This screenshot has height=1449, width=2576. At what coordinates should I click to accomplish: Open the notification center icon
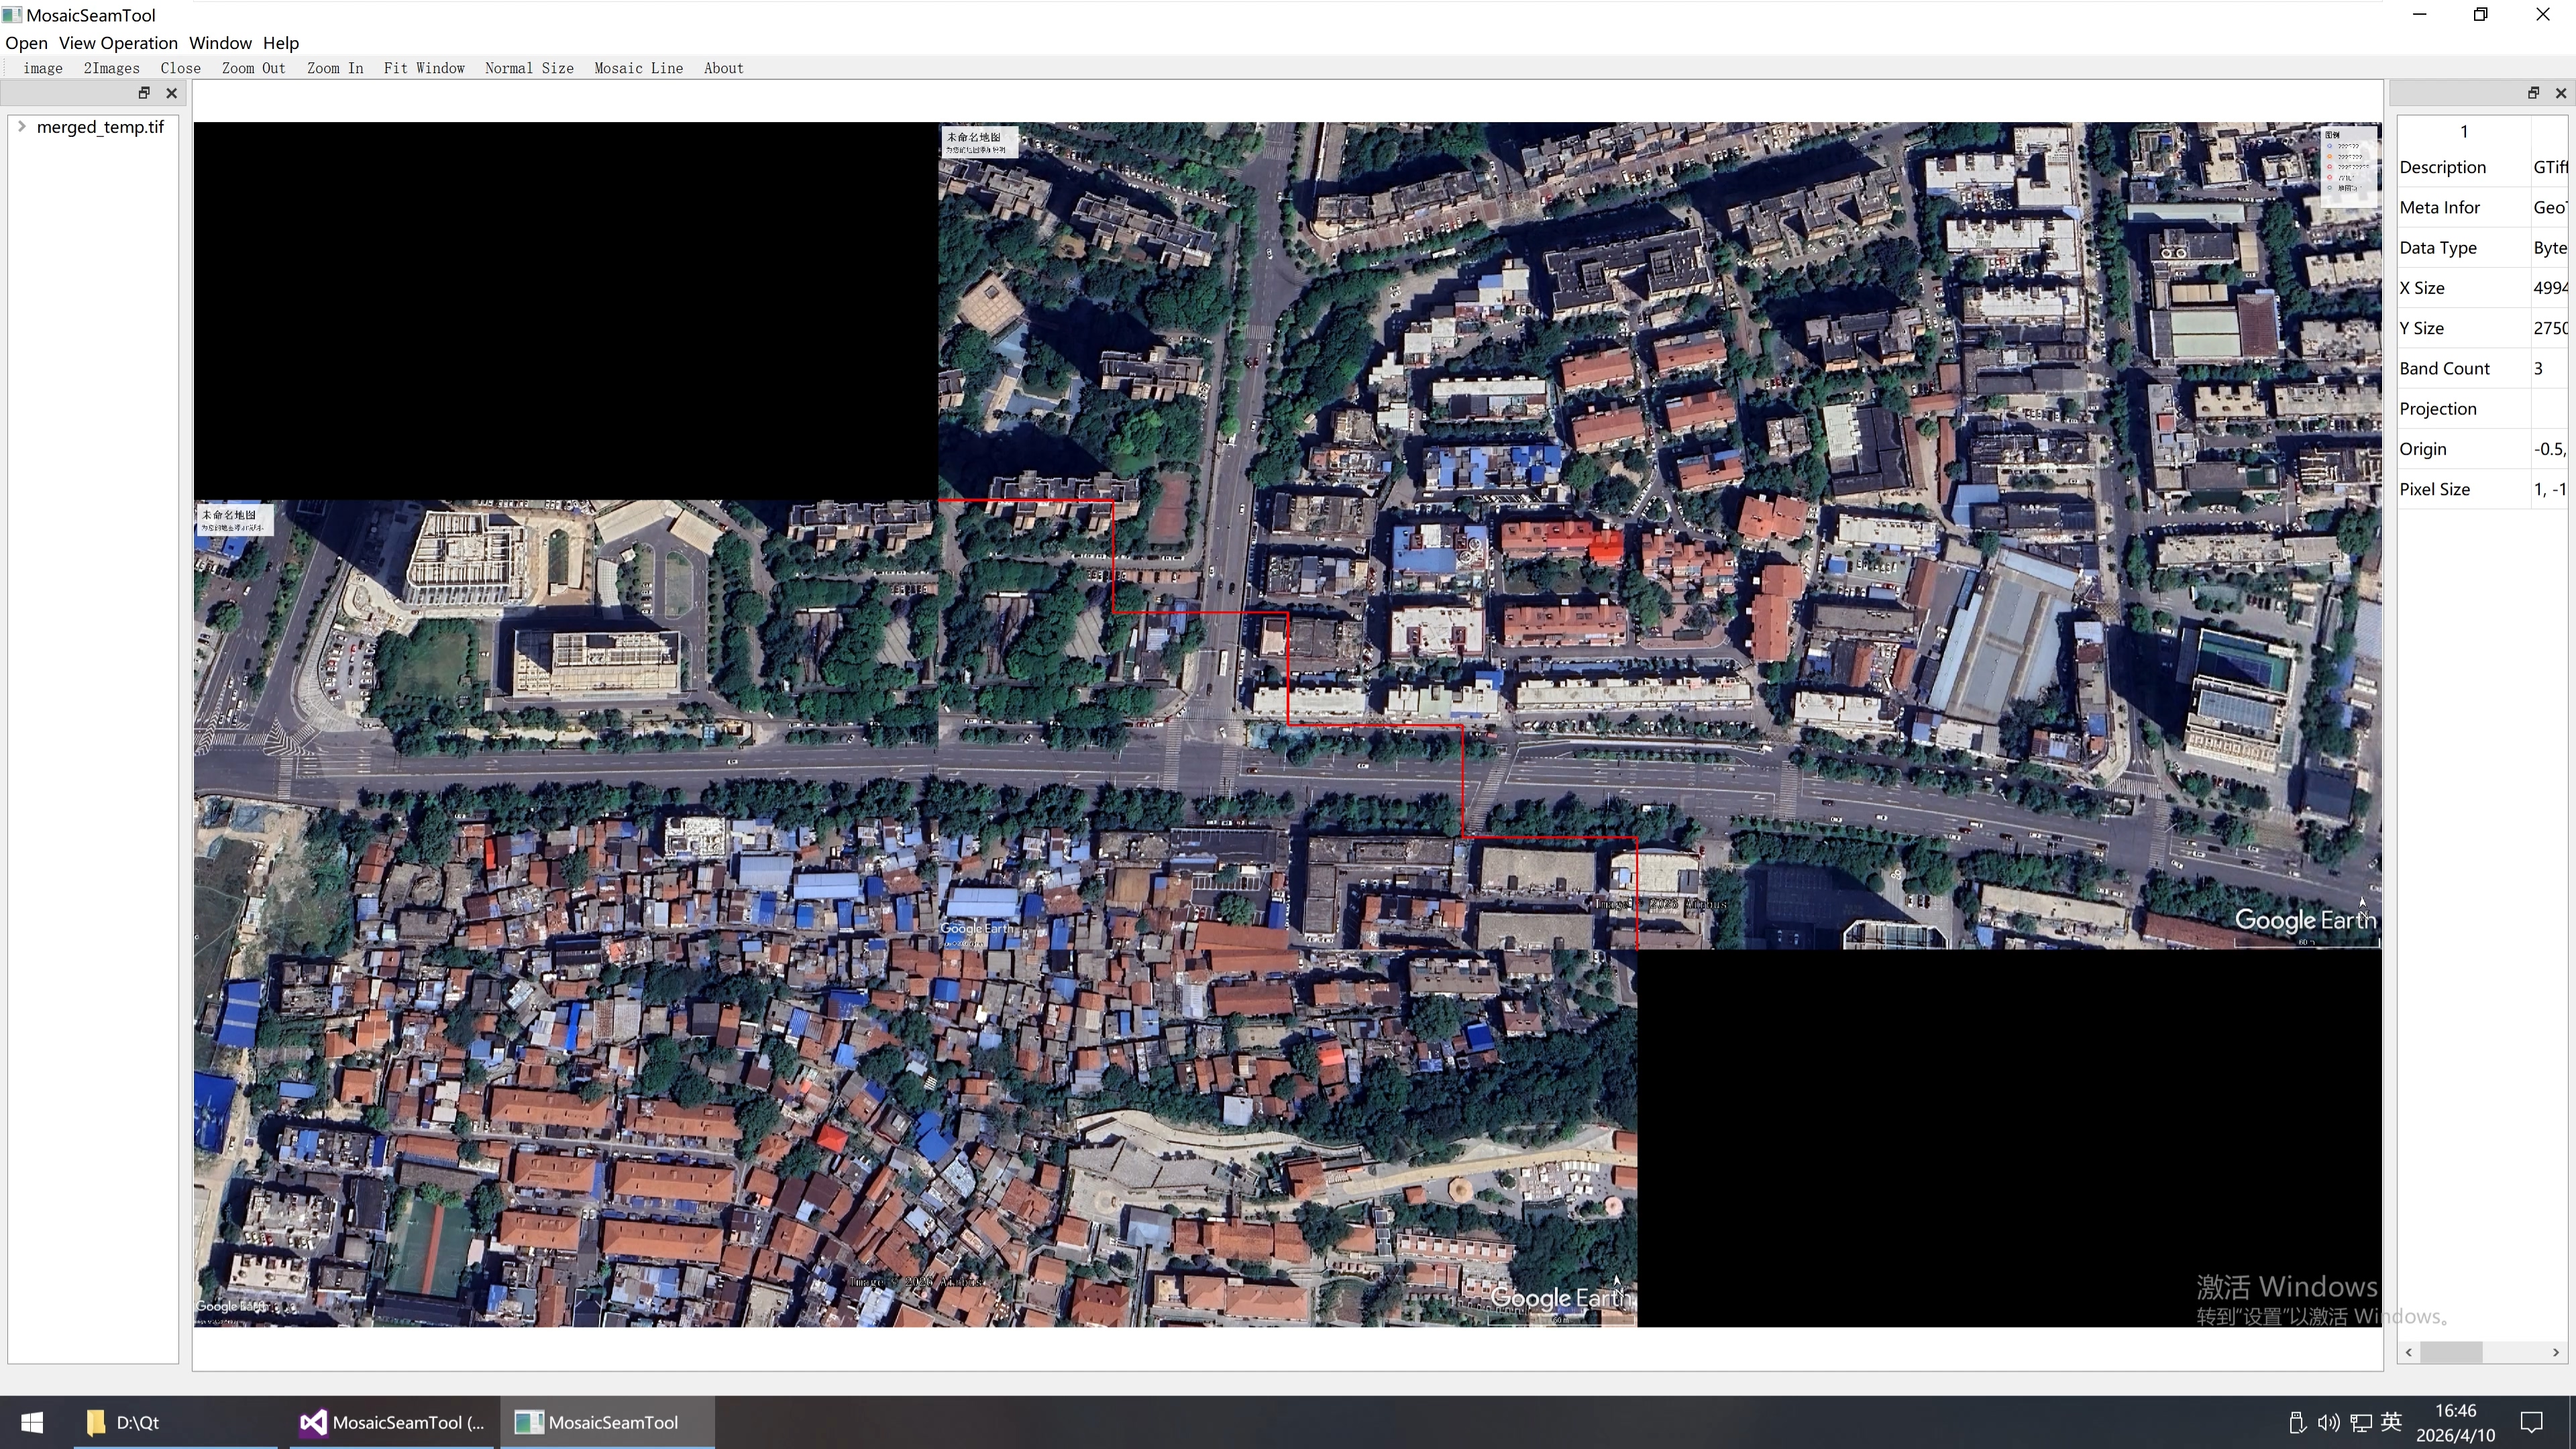[x=2531, y=1422]
